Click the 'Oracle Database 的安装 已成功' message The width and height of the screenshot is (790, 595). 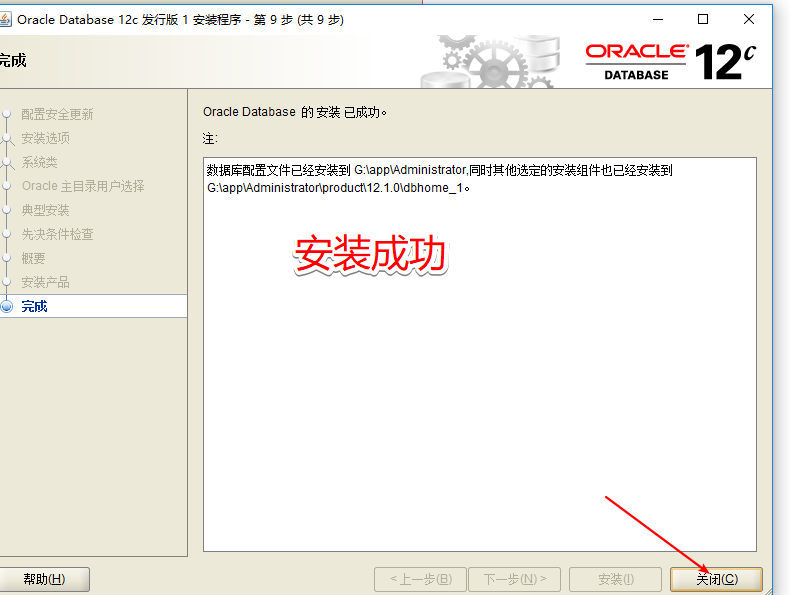click(295, 112)
